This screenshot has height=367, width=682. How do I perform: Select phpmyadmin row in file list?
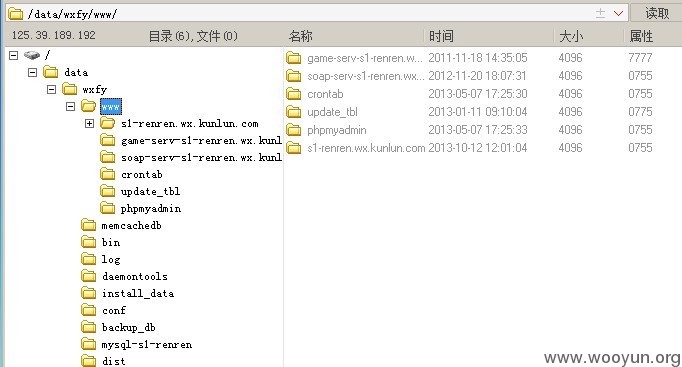[337, 130]
